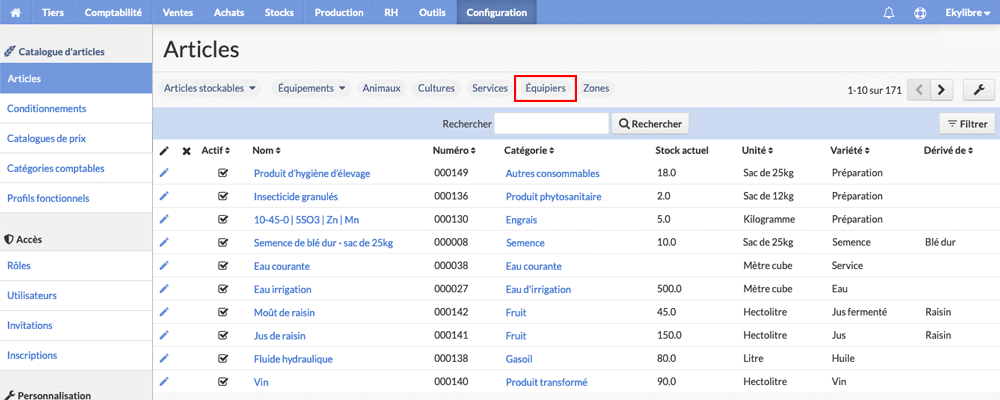Edit the Vin row with pencil
The width and height of the screenshot is (1000, 400).
(x=164, y=381)
